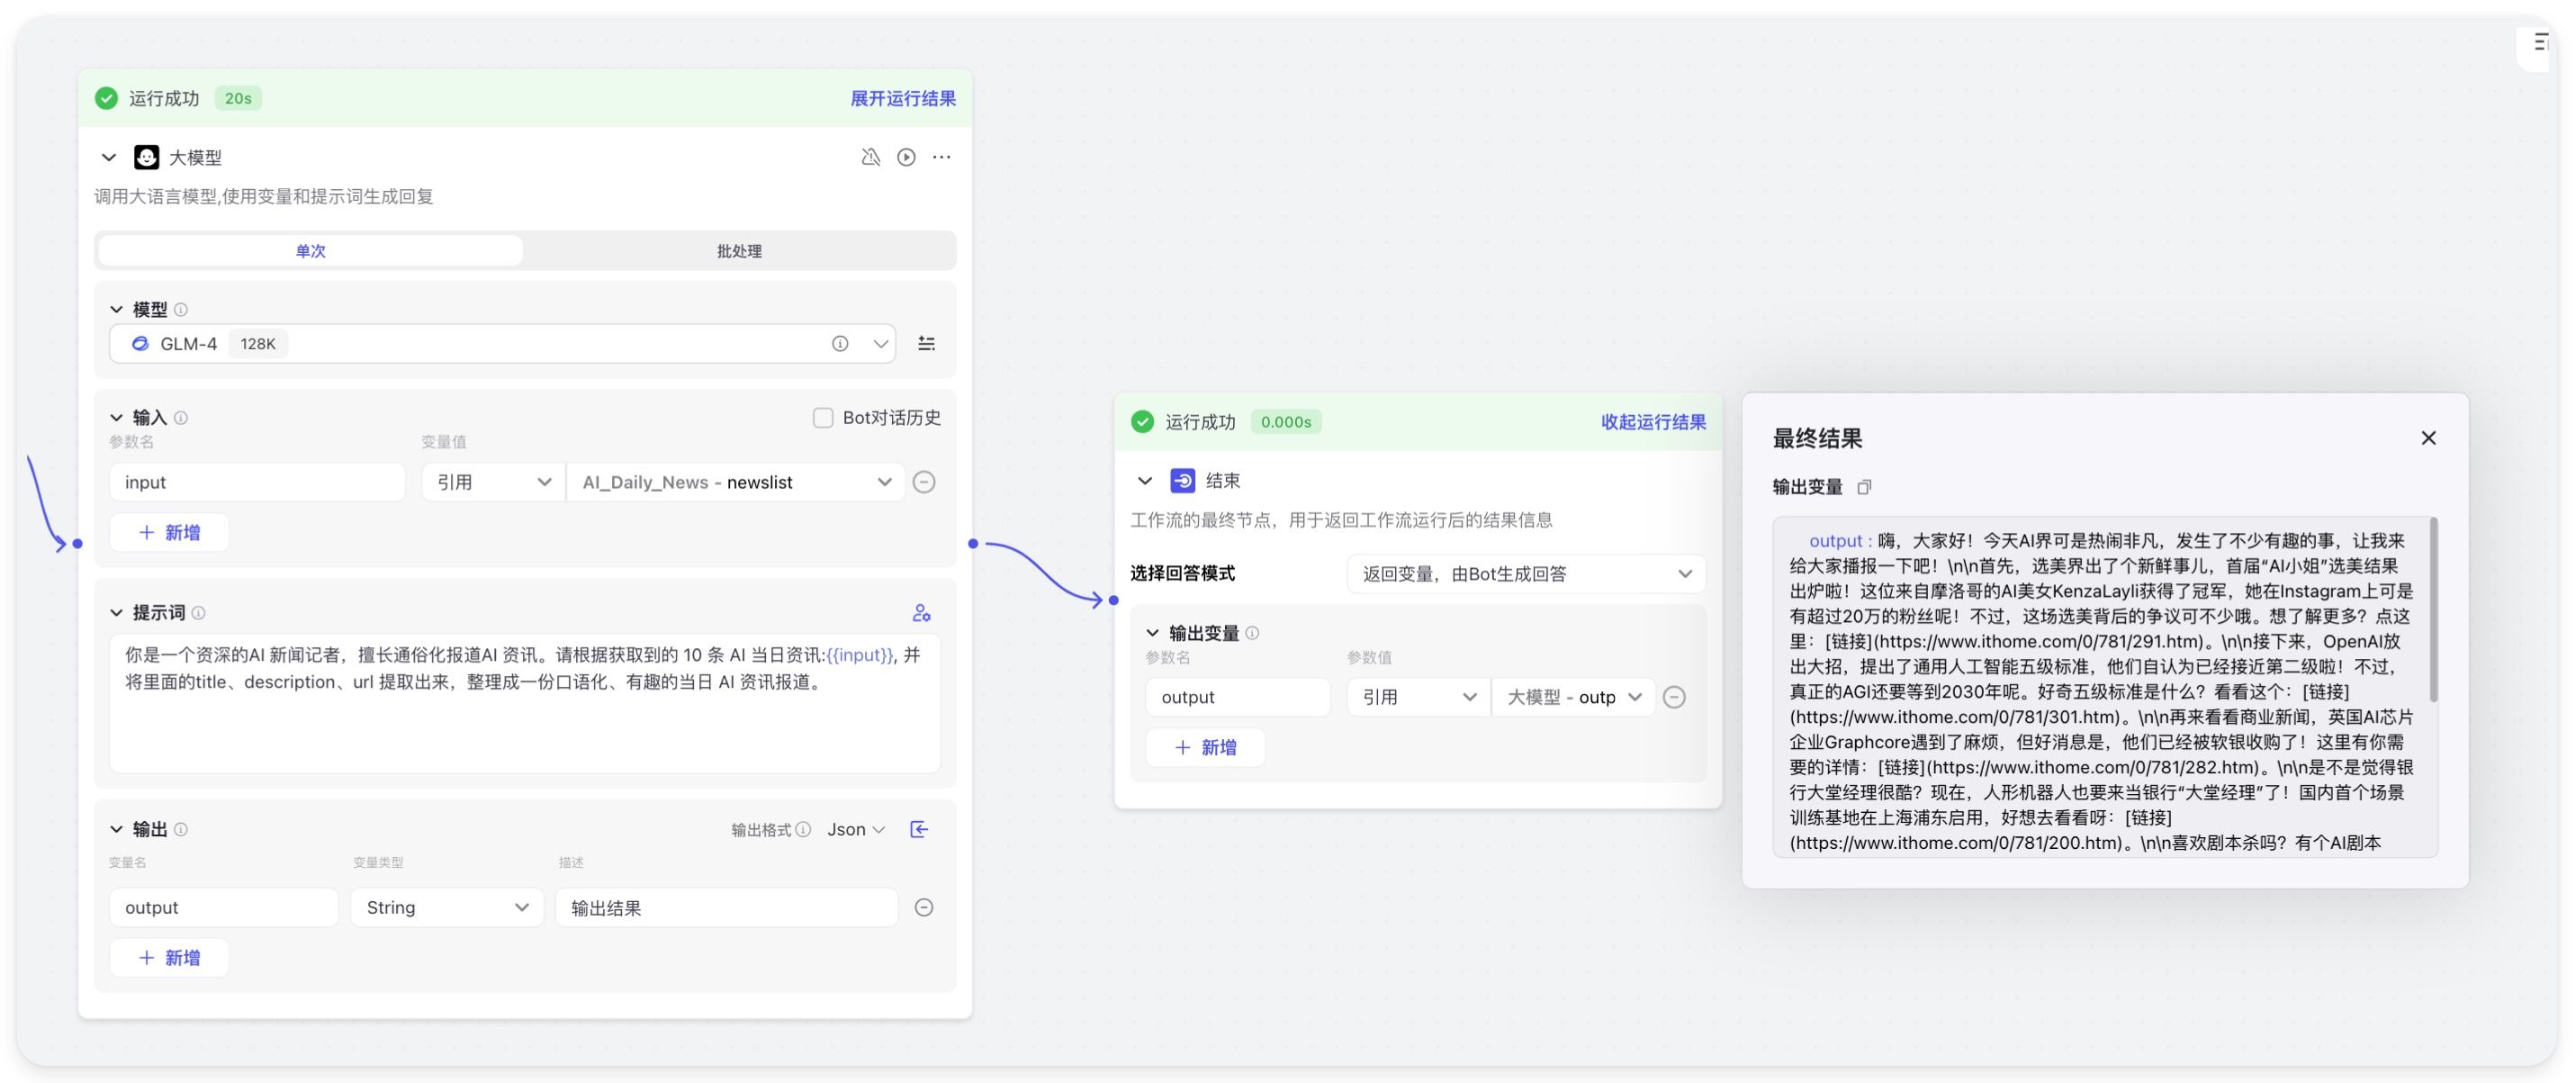Viewport: 2576px width, 1083px height.
Task: Close the 最终结果 panel
Action: pyautogui.click(x=2428, y=438)
